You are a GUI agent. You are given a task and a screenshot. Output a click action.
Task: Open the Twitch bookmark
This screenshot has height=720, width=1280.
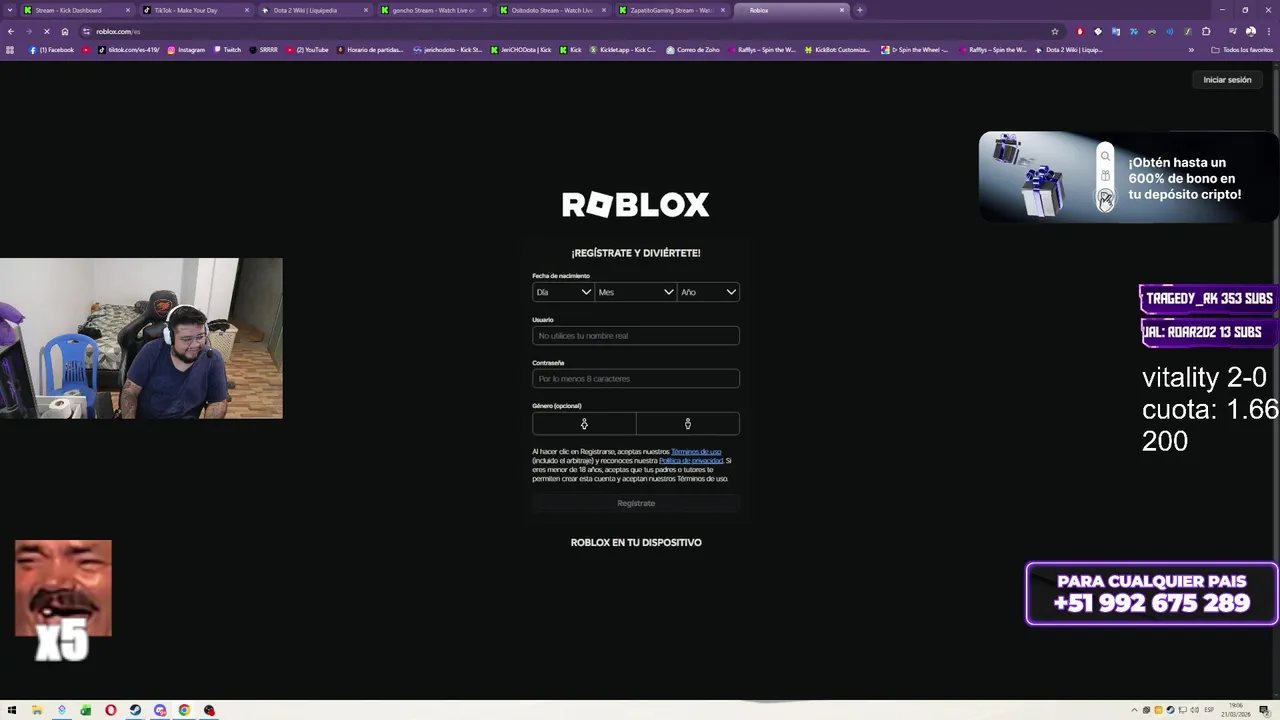pos(227,50)
